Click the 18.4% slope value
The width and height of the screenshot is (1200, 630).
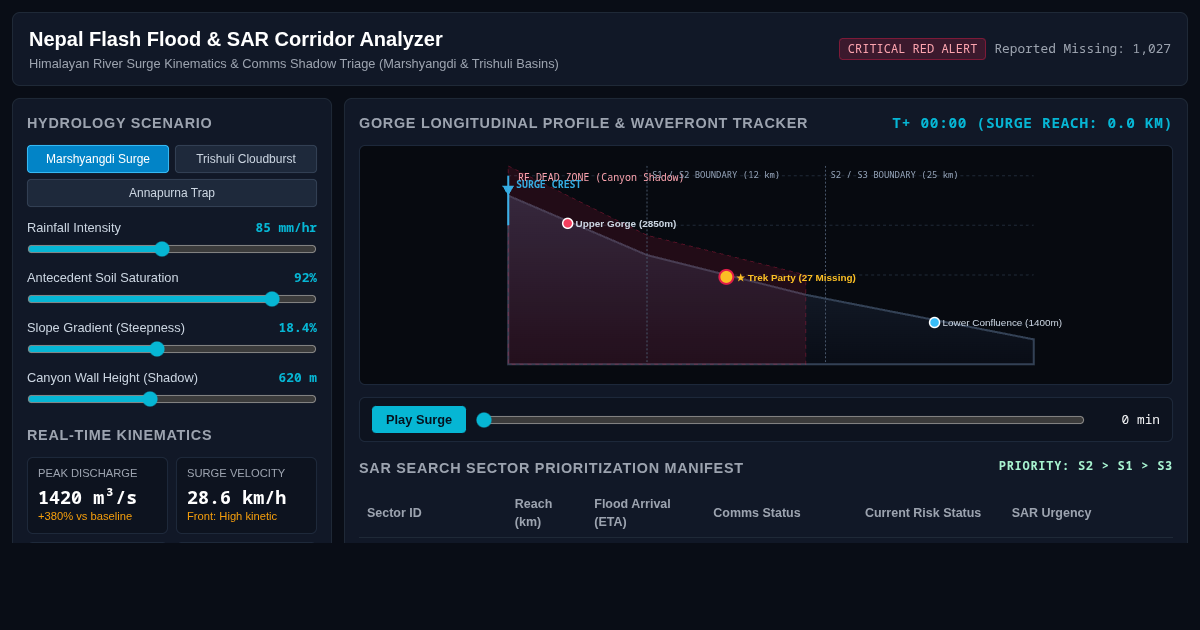coord(298,328)
